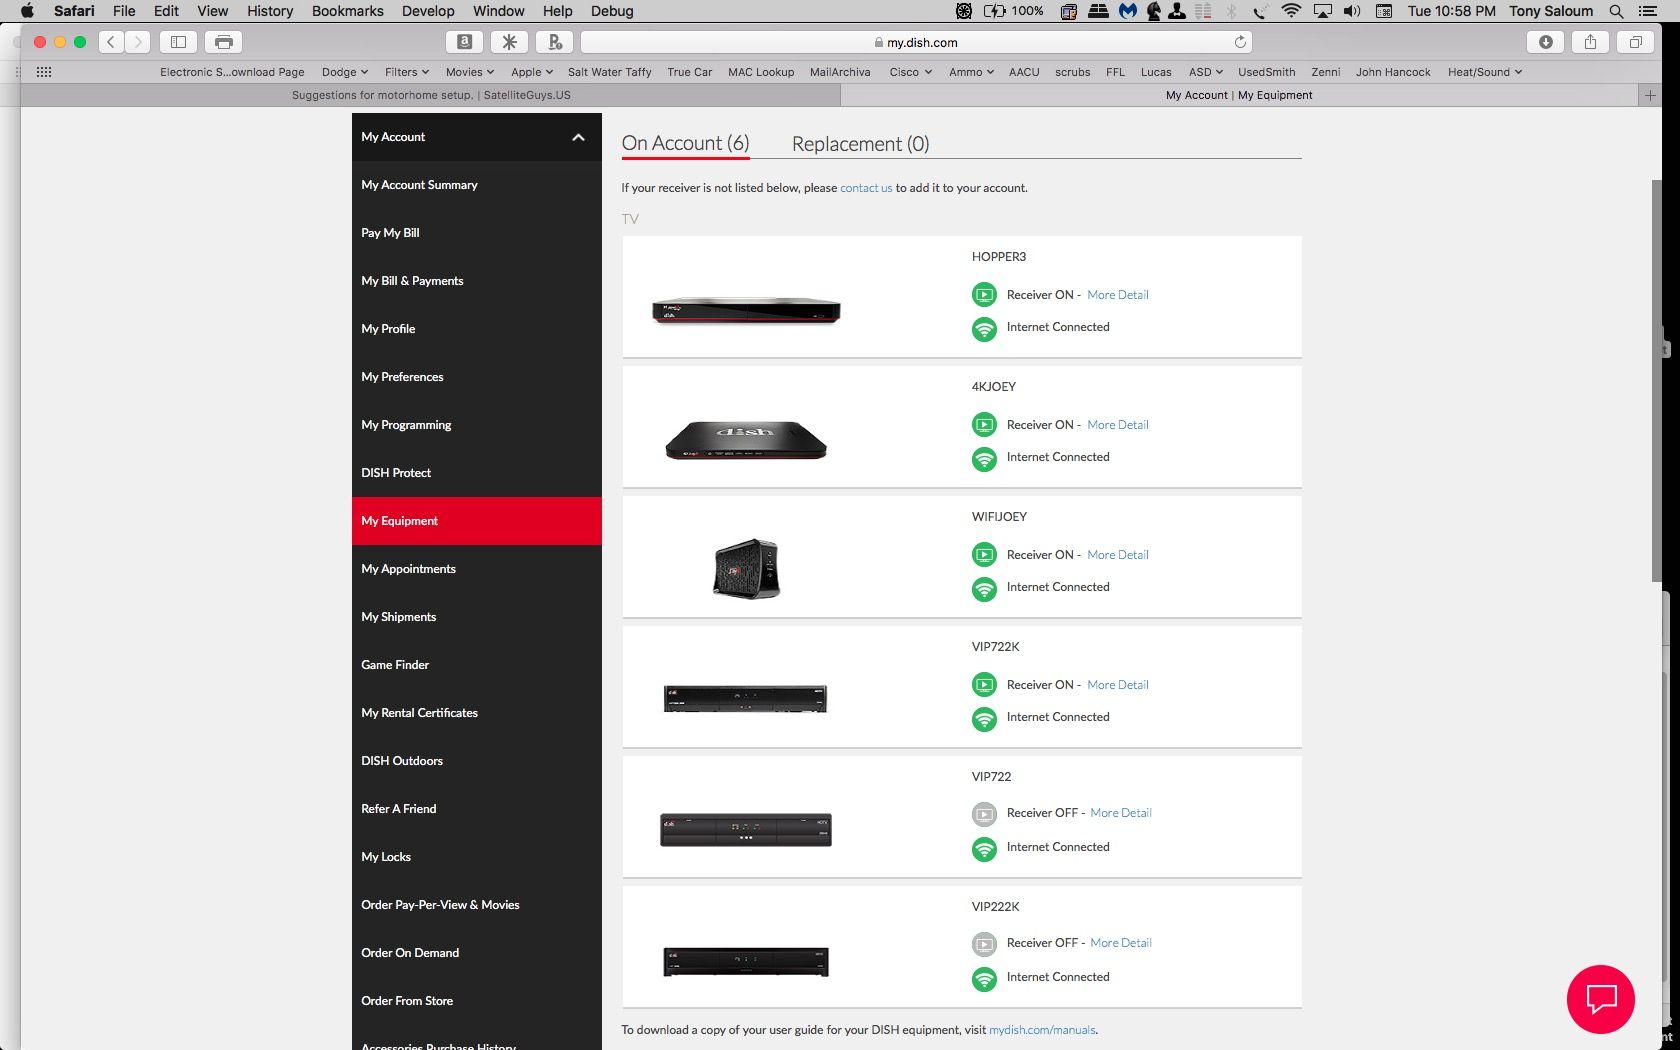Image resolution: width=1680 pixels, height=1050 pixels.
Task: Click the Wireless Joey receiver image
Action: coord(746,568)
